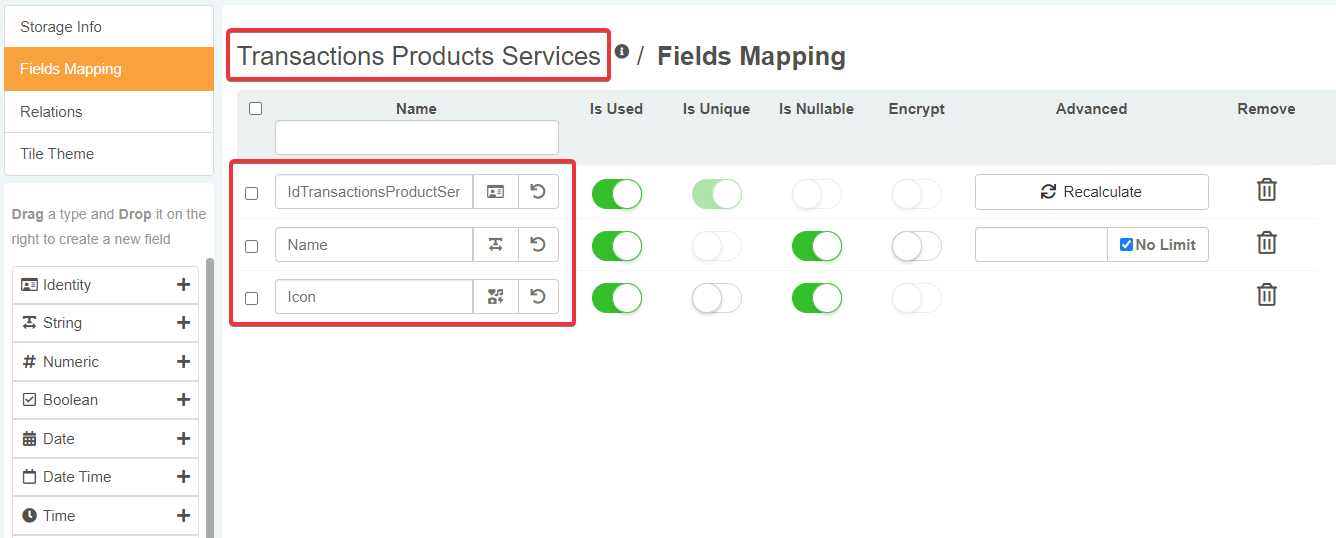
Task: Toggle Is Nullable for the Icon field
Action: click(x=816, y=297)
